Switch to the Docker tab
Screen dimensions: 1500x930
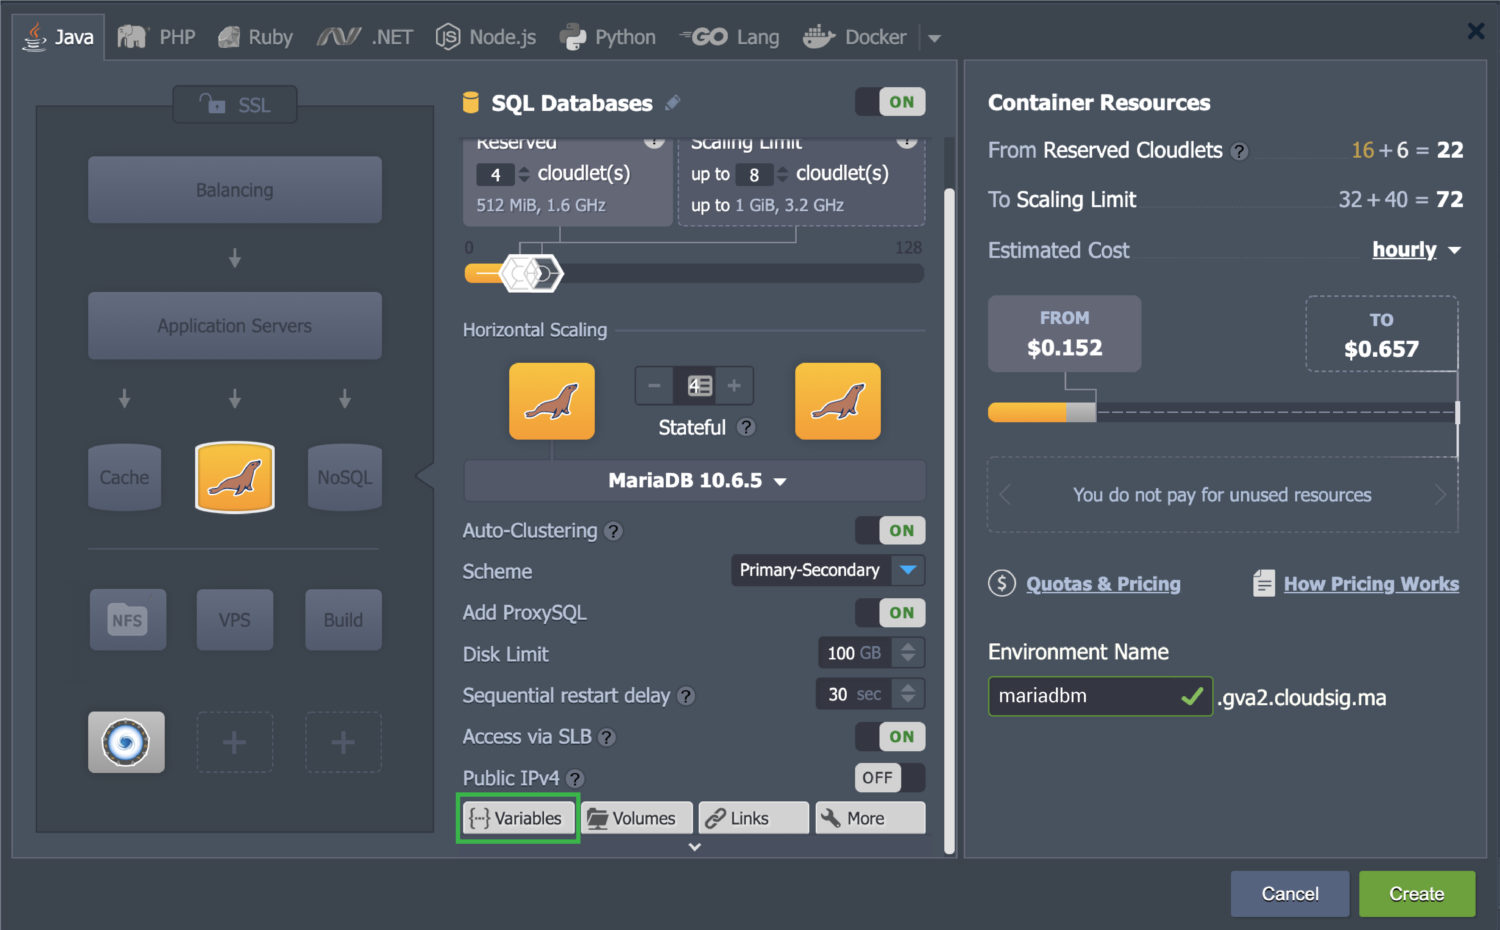[855, 36]
